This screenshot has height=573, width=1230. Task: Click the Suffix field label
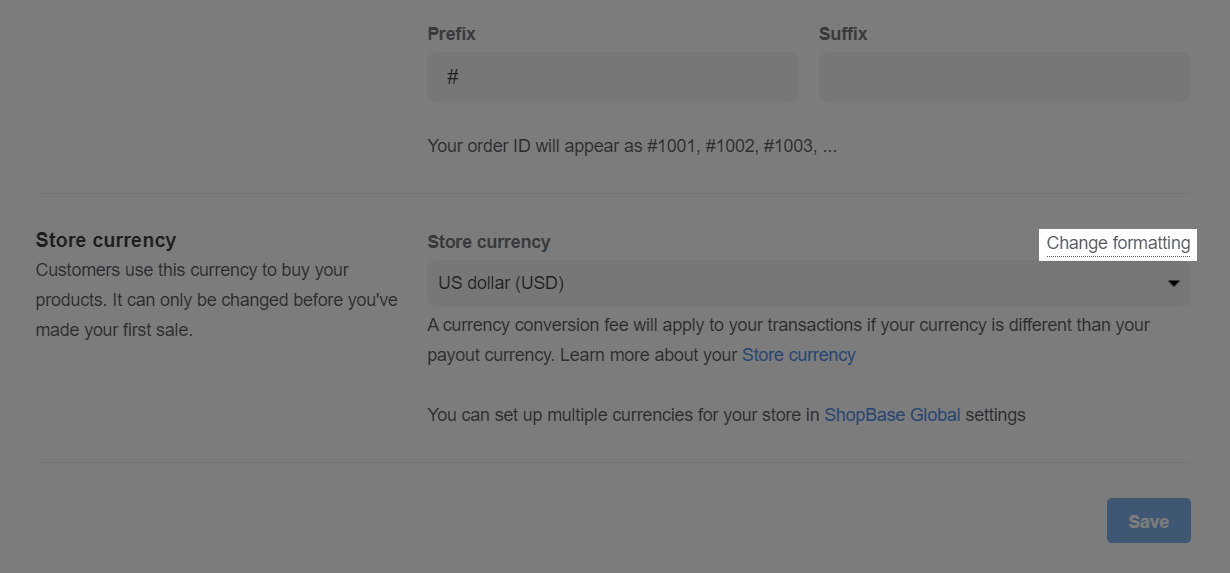click(x=843, y=34)
